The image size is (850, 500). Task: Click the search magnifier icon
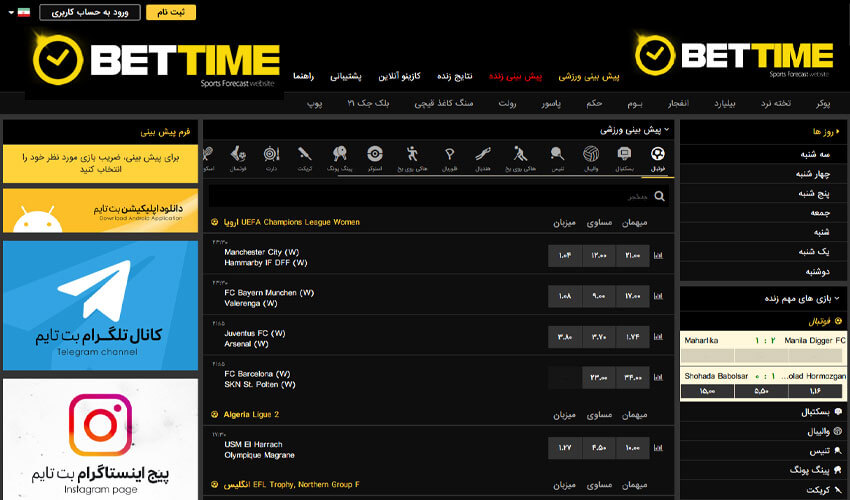(659, 196)
